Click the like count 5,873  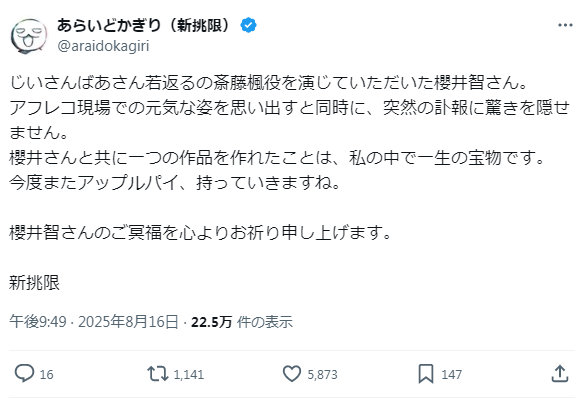click(322, 374)
